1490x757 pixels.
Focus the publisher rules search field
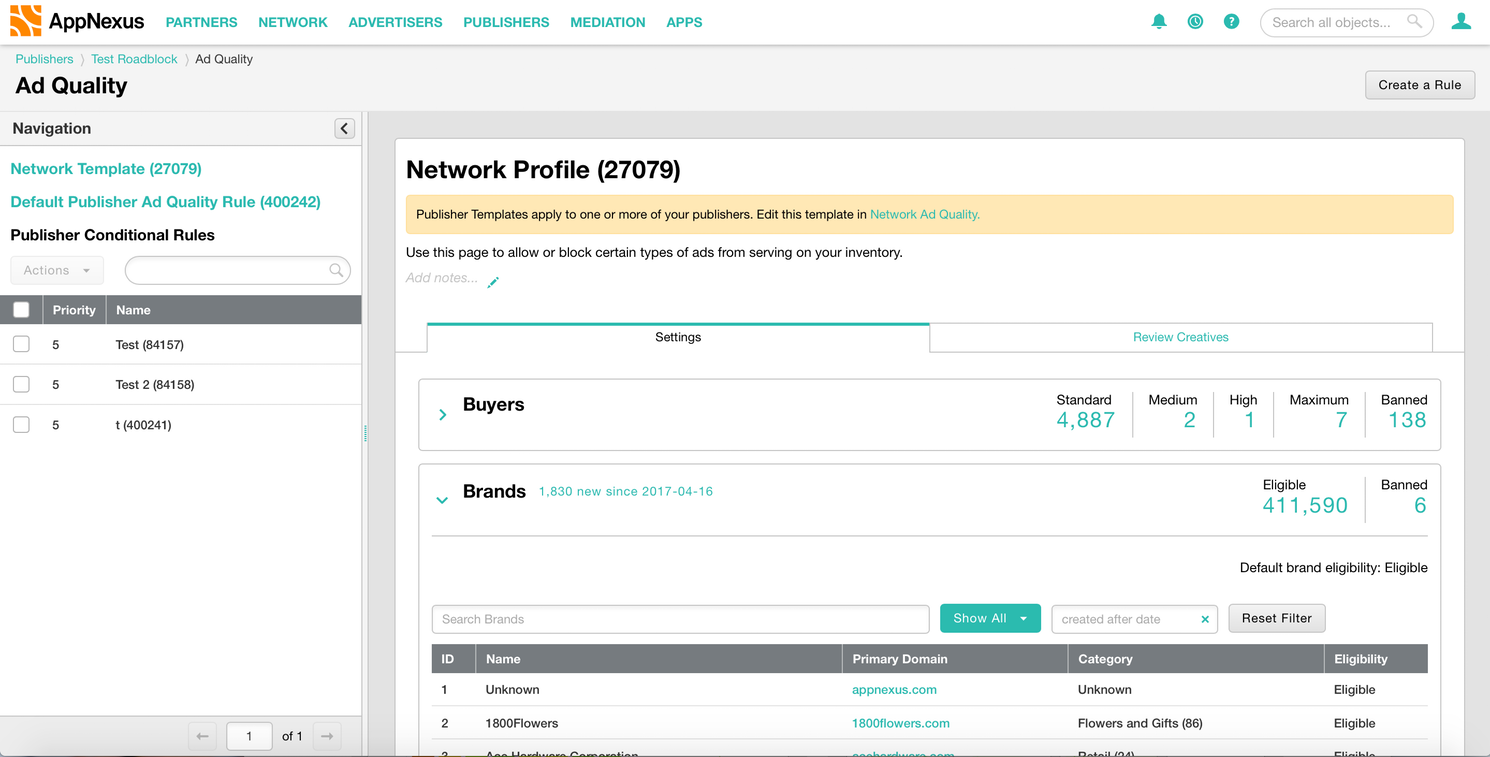[x=238, y=270]
